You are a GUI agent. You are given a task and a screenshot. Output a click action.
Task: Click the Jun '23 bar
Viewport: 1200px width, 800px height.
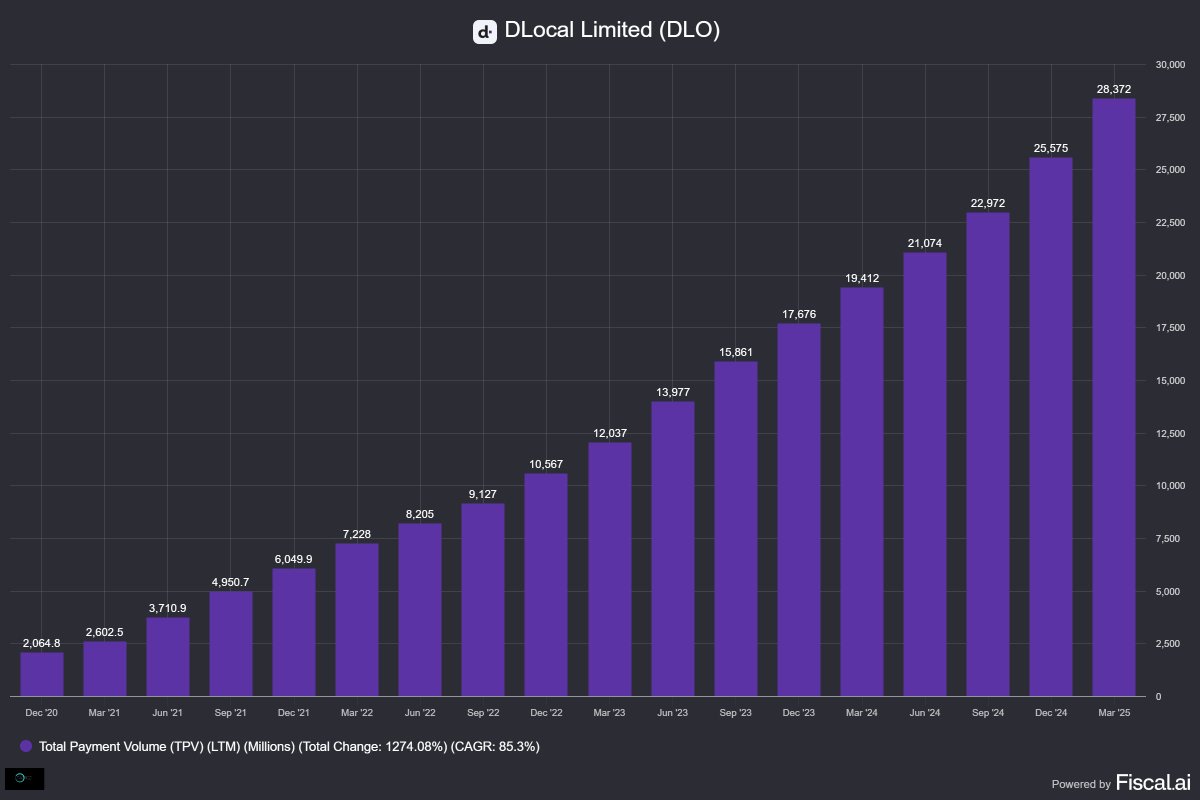coord(673,549)
